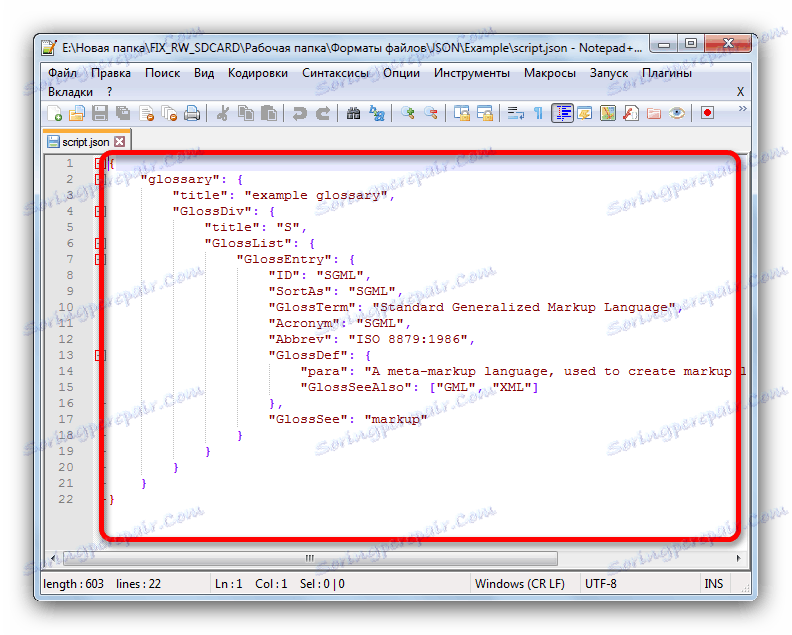Close the current document via the toolbar icon
Image resolution: width=792 pixels, height=635 pixels.
point(146,113)
